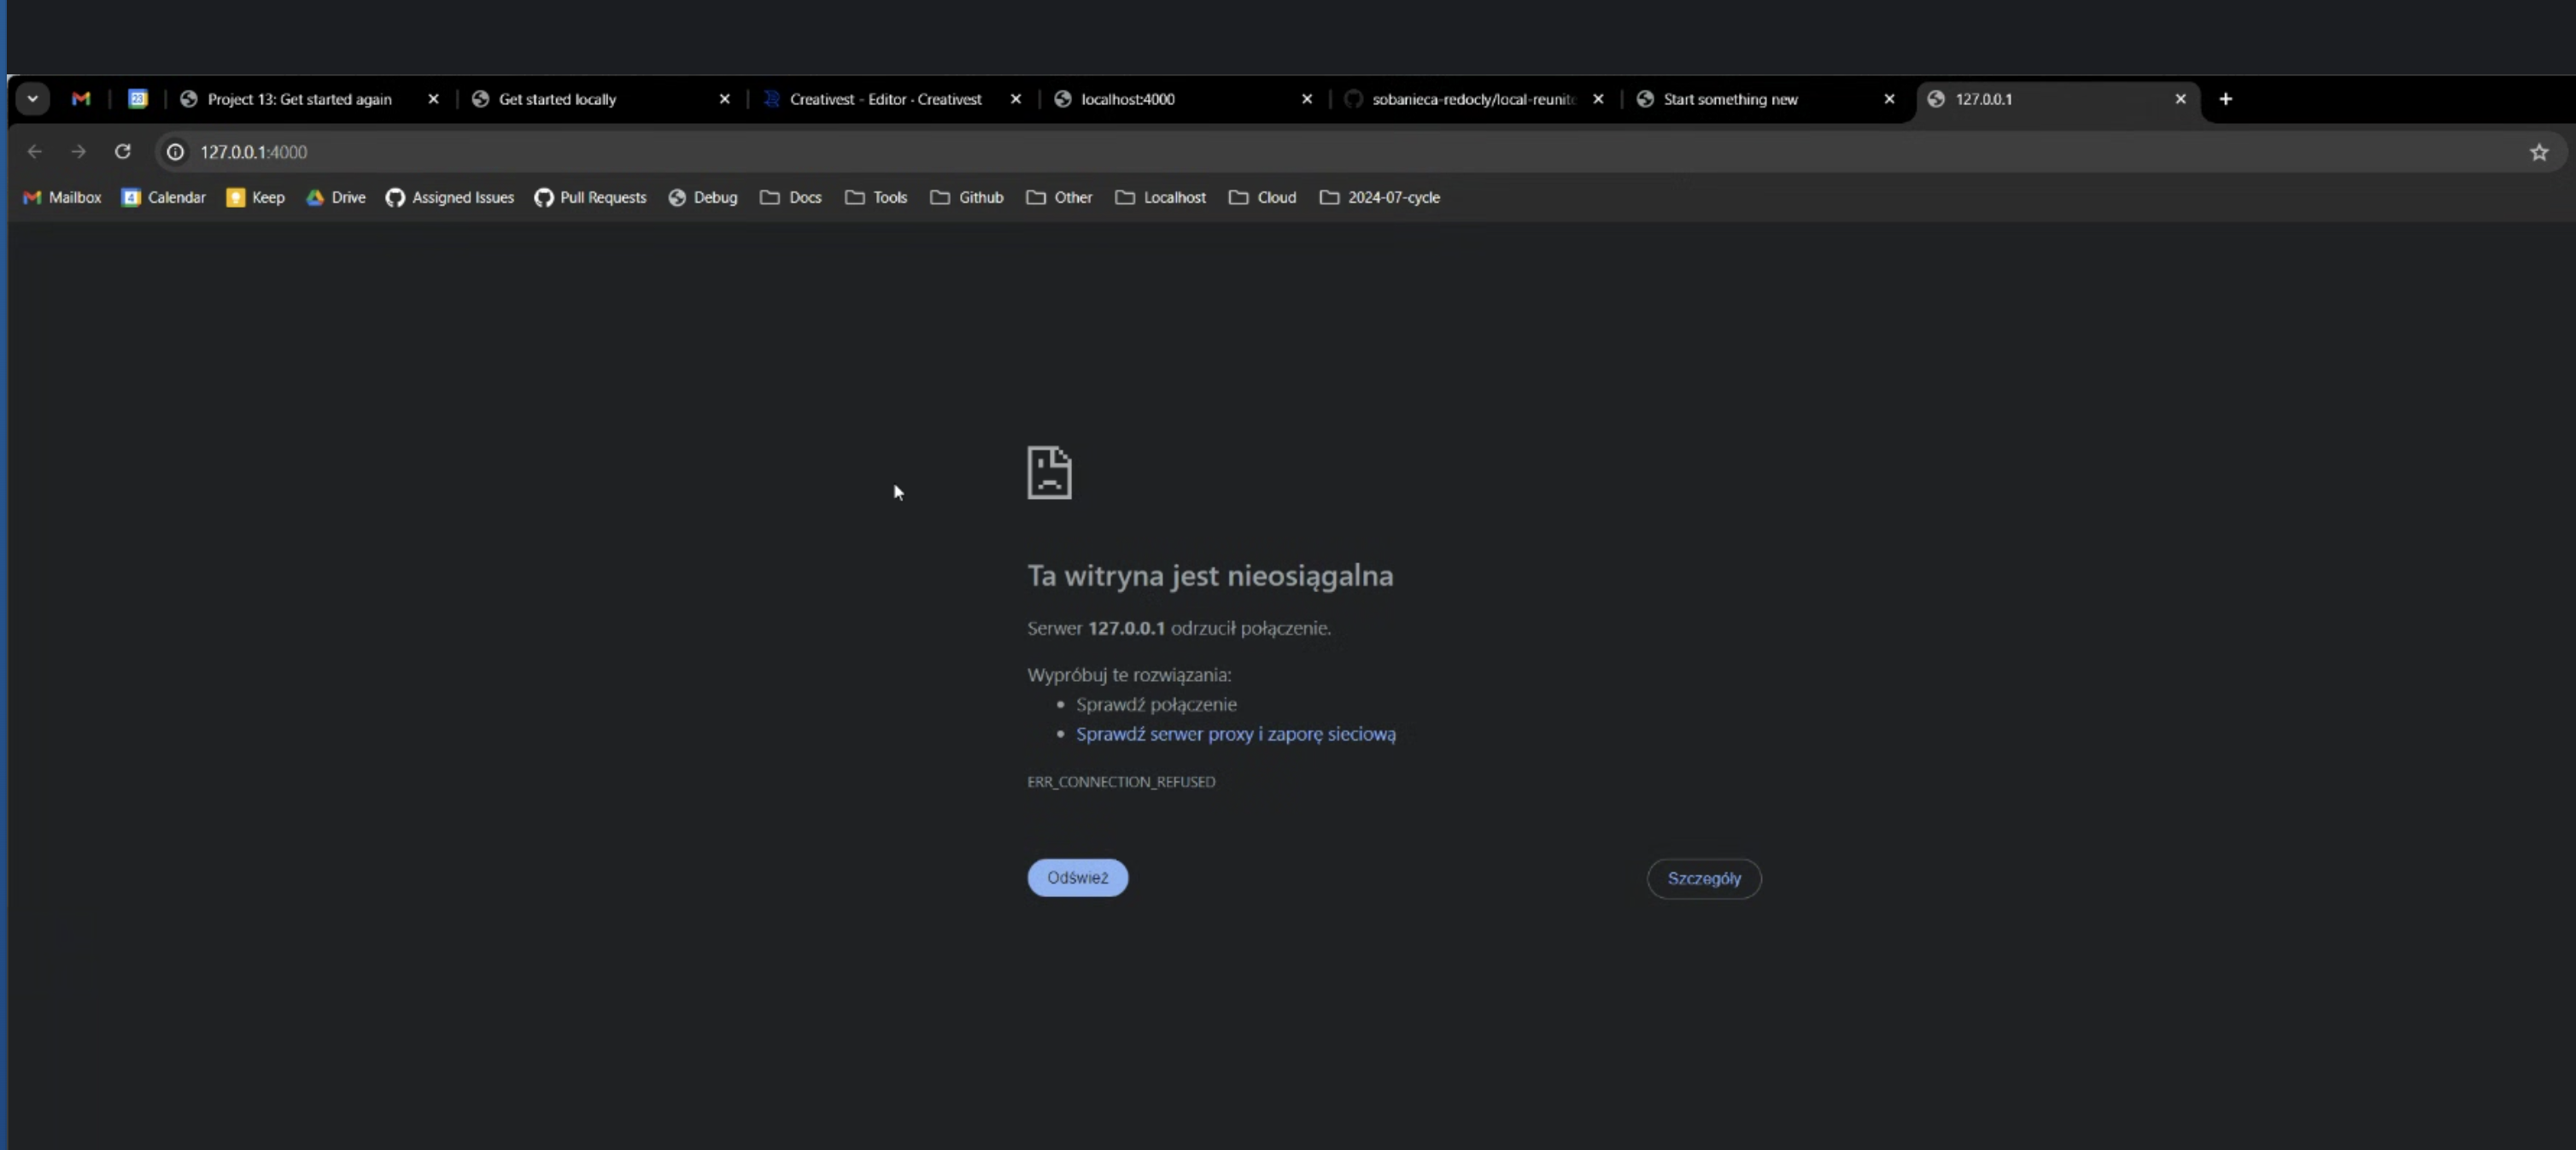
Task: Open the Keep bookmark
Action: click(256, 198)
